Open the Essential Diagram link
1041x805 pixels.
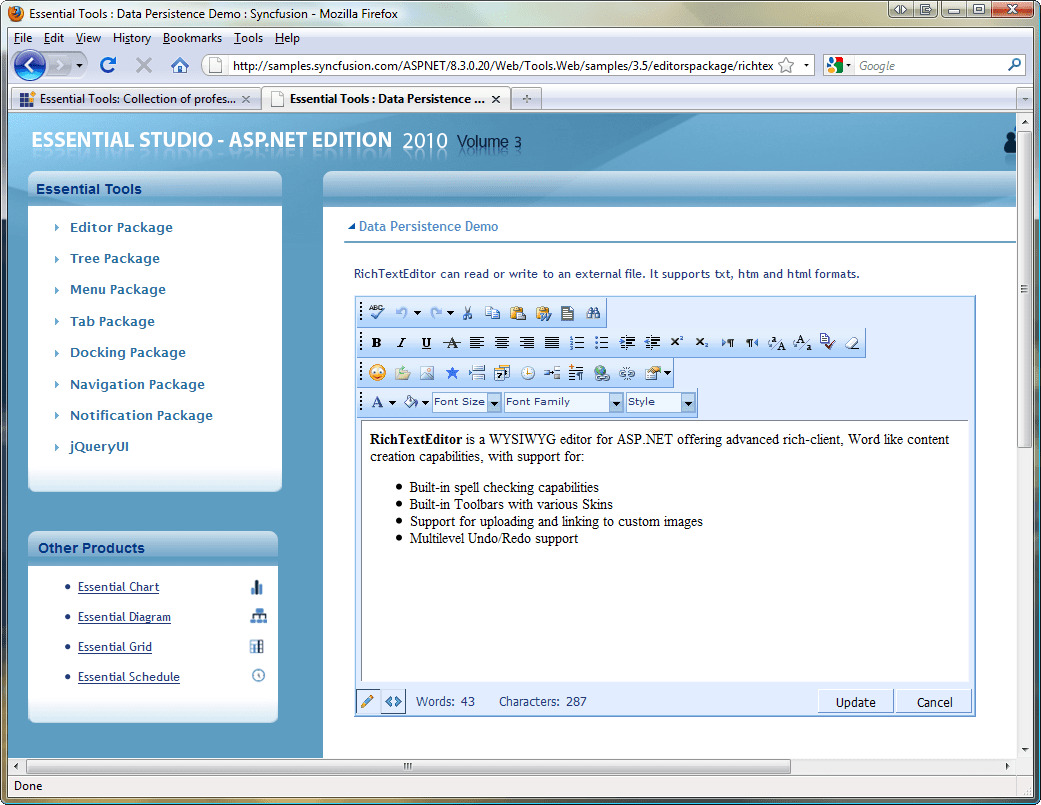click(x=124, y=617)
